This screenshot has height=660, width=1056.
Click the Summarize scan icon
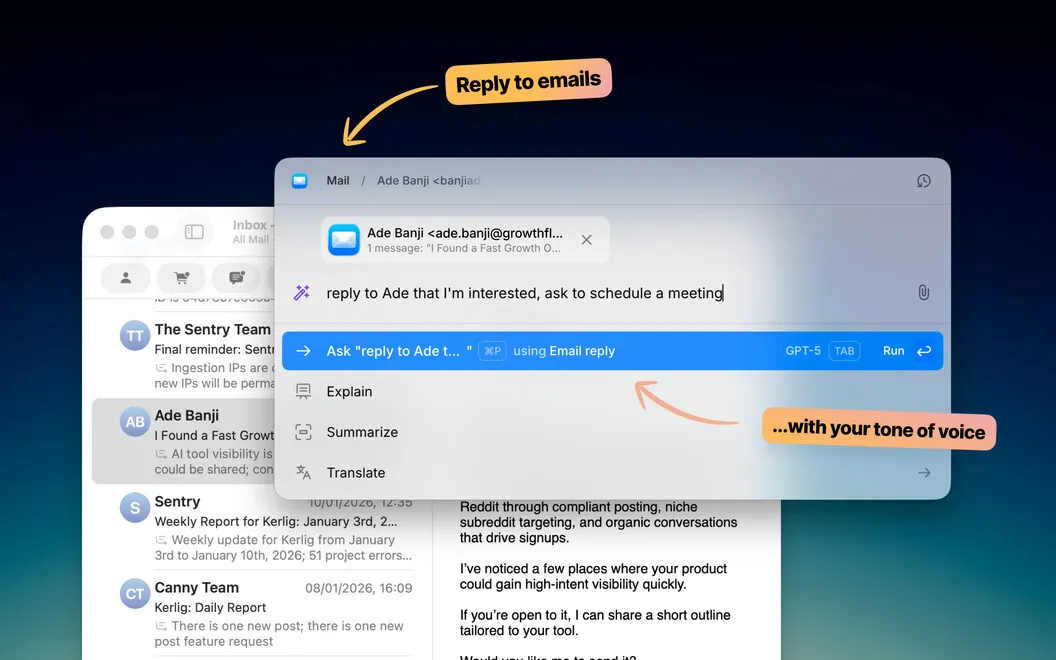(x=303, y=432)
